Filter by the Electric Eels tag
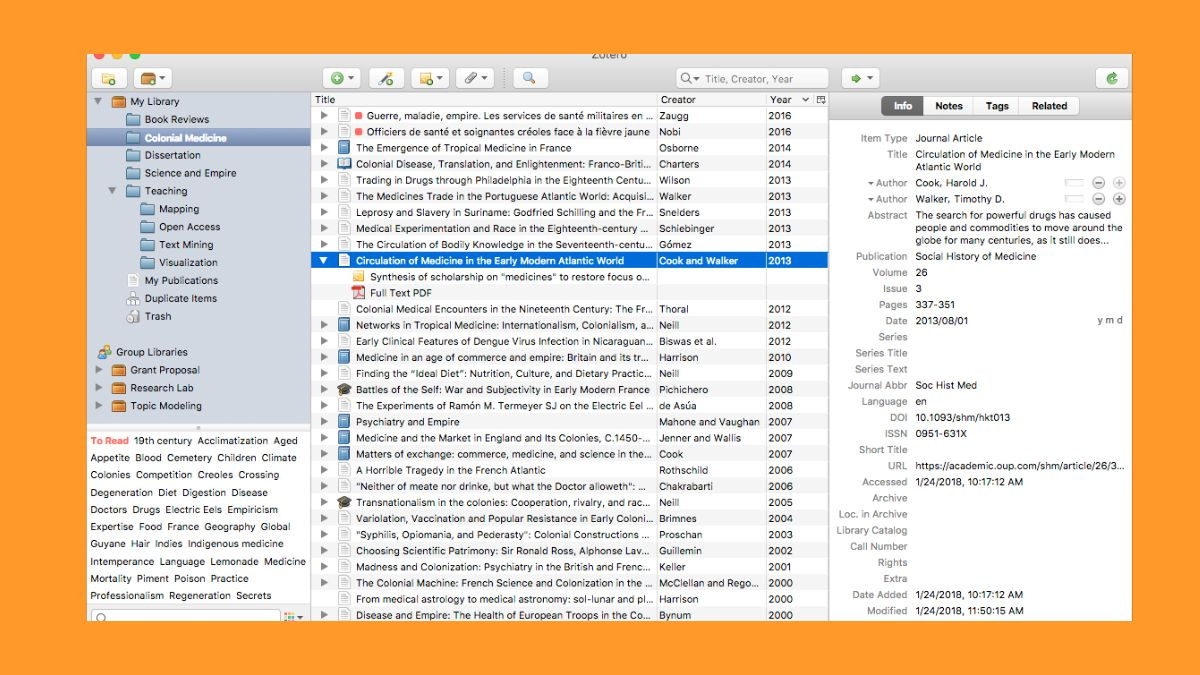Image resolution: width=1200 pixels, height=675 pixels. 194,510
